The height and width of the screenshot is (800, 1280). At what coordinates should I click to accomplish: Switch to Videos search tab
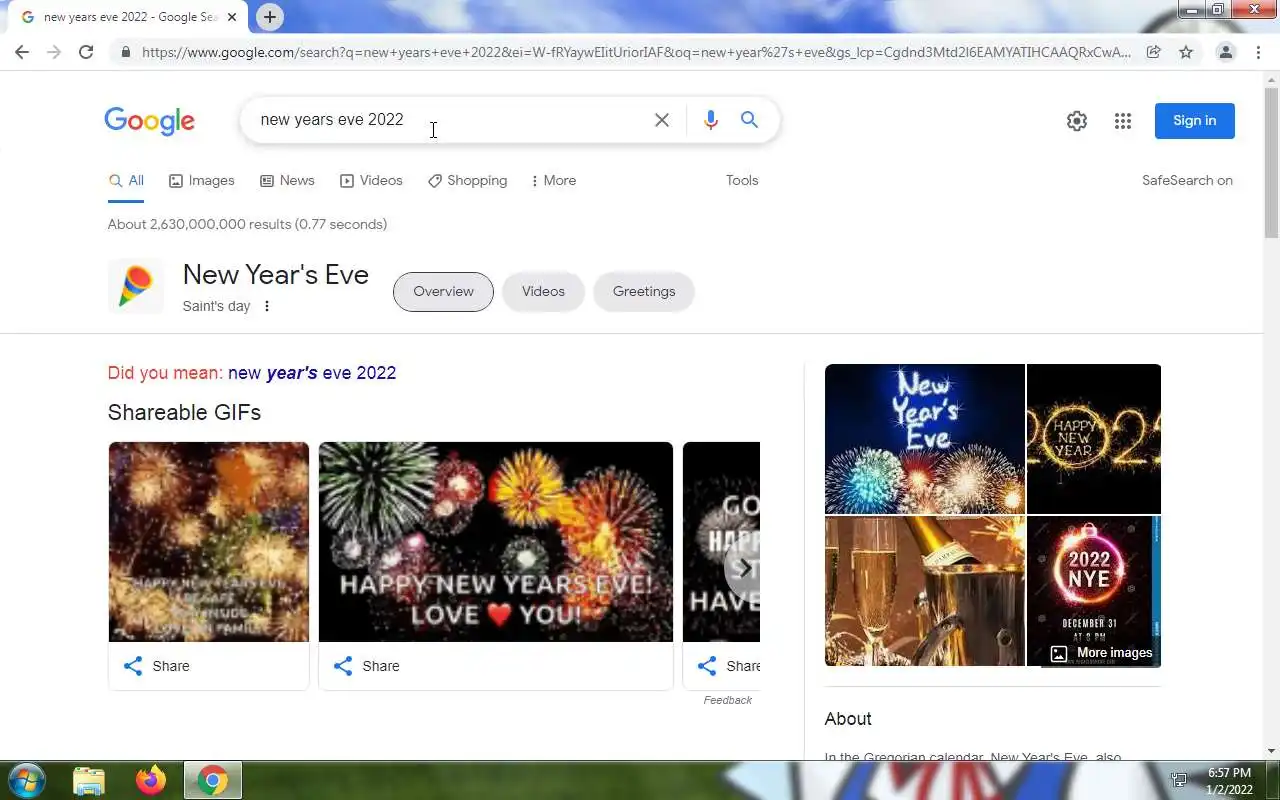pyautogui.click(x=371, y=181)
